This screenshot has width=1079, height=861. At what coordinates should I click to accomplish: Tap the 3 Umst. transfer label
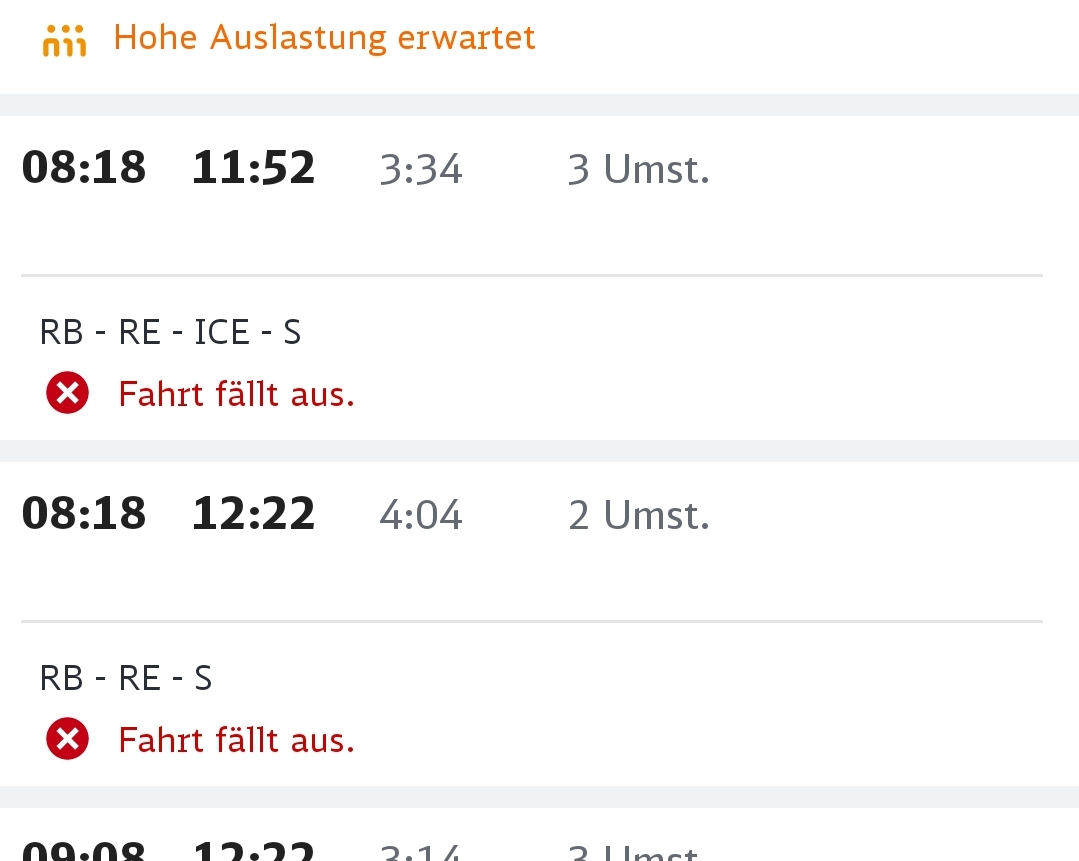pyautogui.click(x=639, y=169)
